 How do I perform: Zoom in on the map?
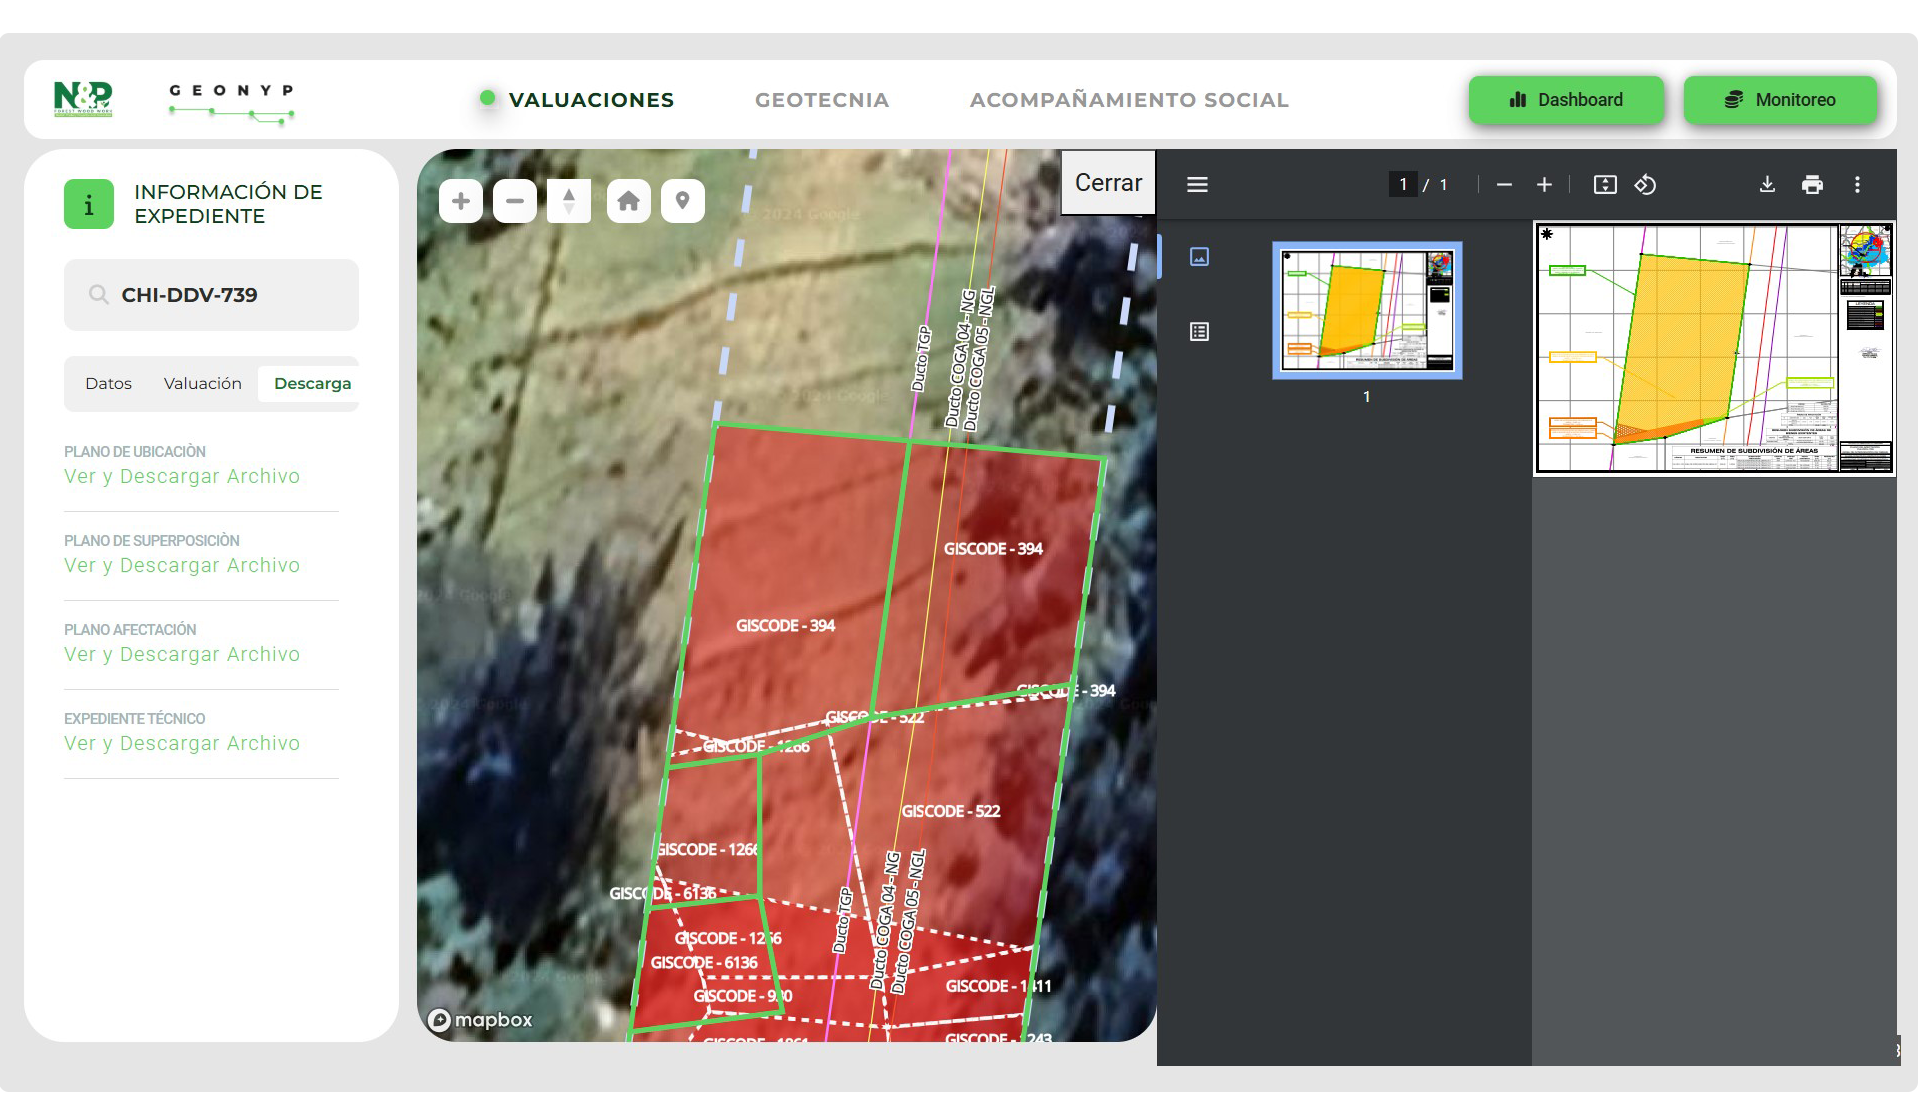tap(461, 201)
